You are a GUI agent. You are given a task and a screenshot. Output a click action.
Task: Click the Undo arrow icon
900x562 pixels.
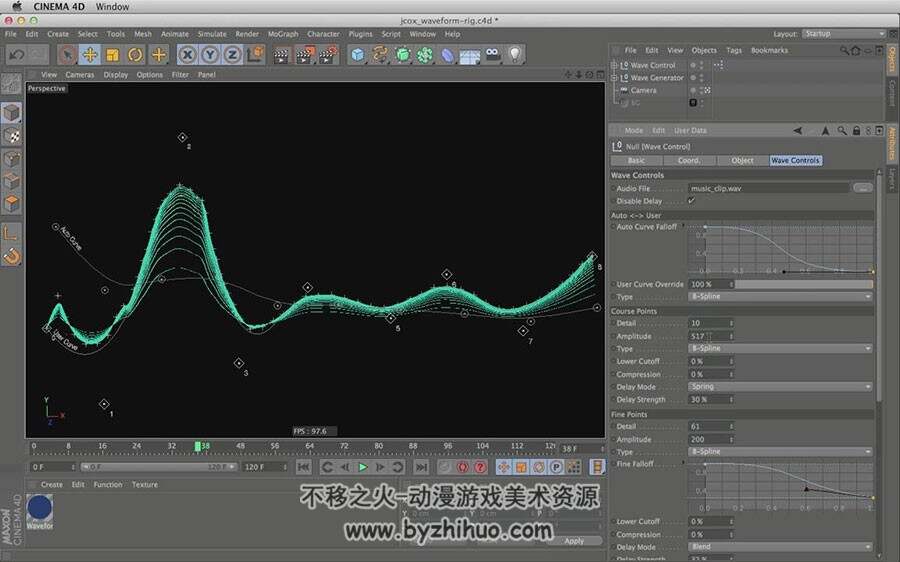pyautogui.click(x=17, y=55)
